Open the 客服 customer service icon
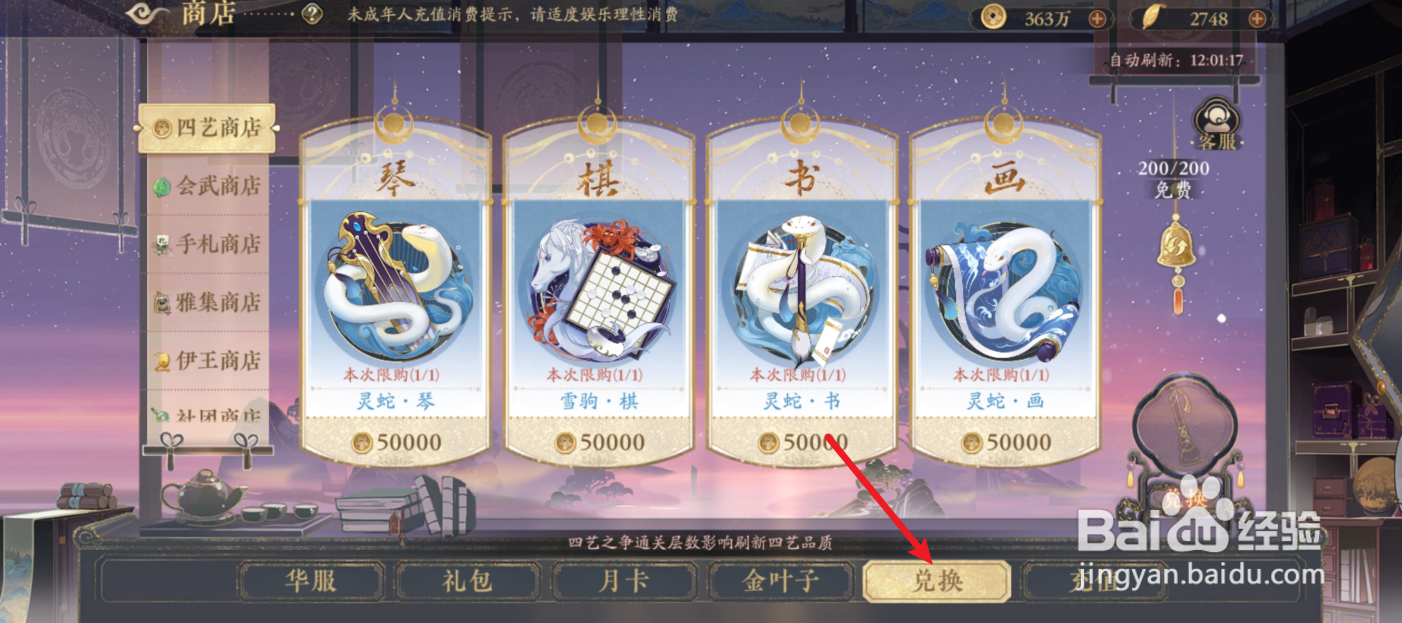1402x623 pixels. point(1217,125)
